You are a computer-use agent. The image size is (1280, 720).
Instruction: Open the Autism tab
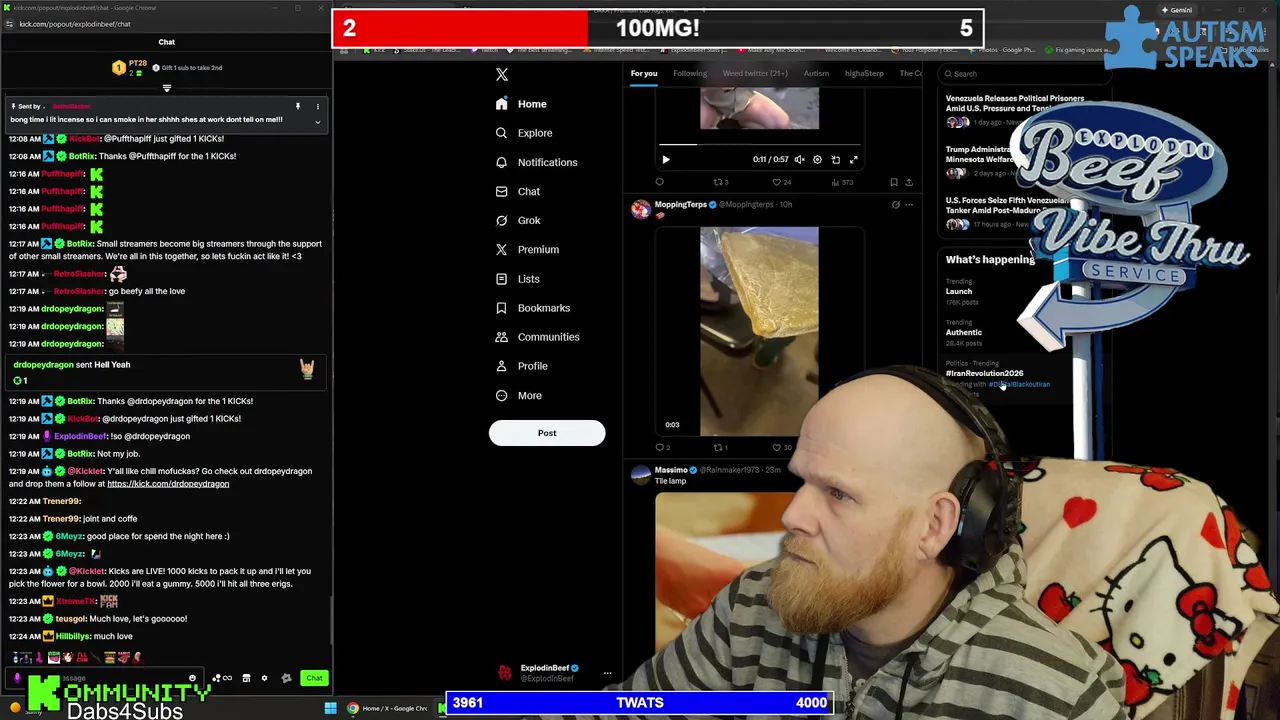click(816, 73)
